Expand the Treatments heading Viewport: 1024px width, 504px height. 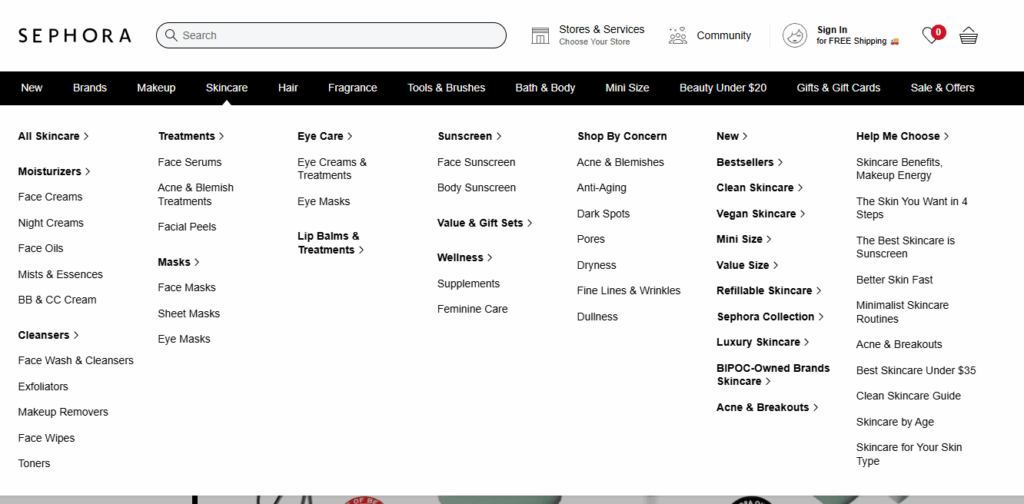(x=191, y=136)
